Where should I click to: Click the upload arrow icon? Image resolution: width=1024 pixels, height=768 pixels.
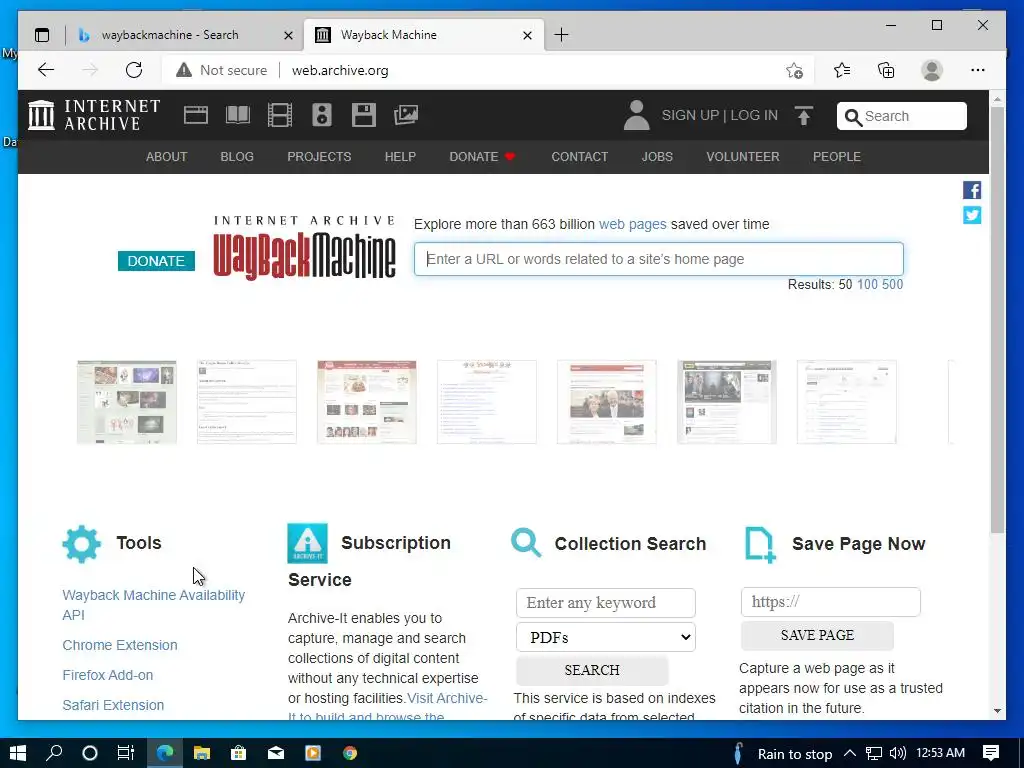[804, 116]
